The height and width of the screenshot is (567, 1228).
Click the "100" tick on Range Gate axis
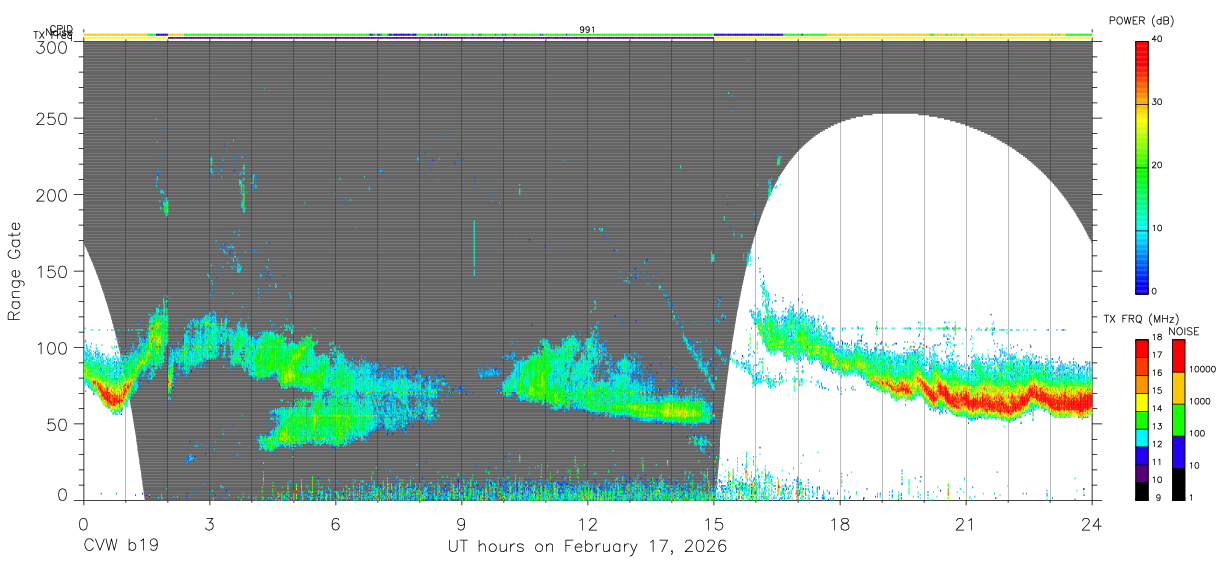coord(52,348)
